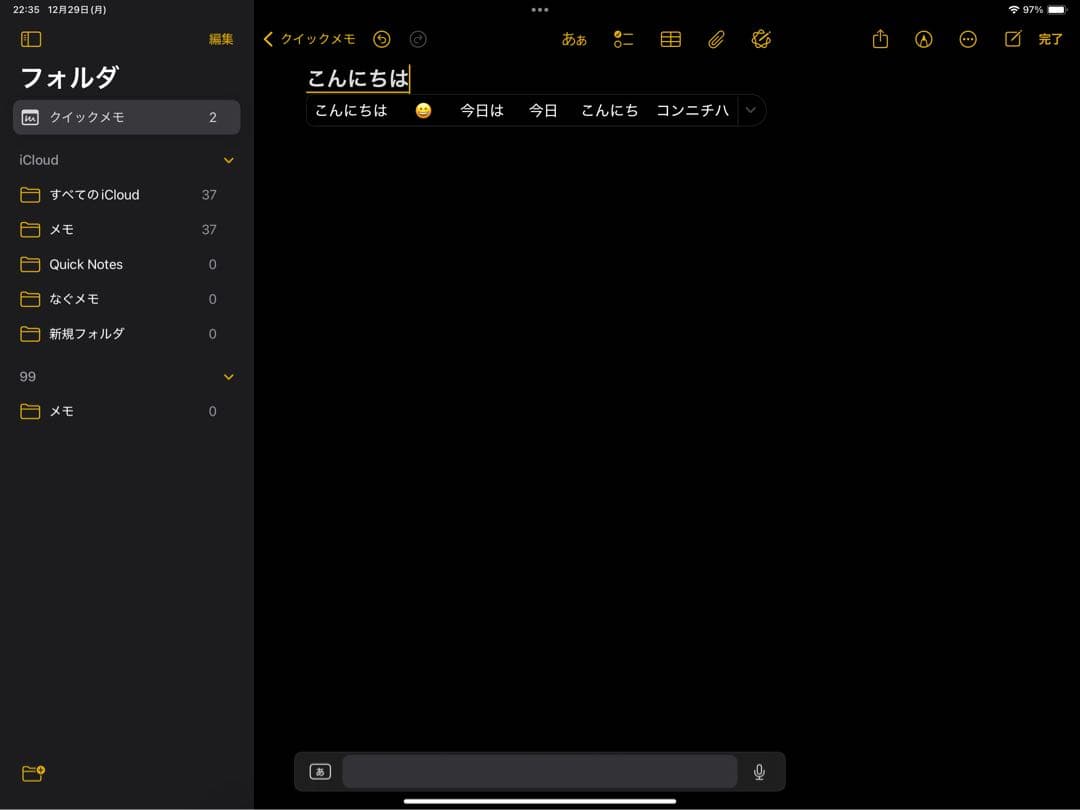Image resolution: width=1080 pixels, height=810 pixels.
Task: Tap the 編集 edit button in sidebar
Action: 221,39
